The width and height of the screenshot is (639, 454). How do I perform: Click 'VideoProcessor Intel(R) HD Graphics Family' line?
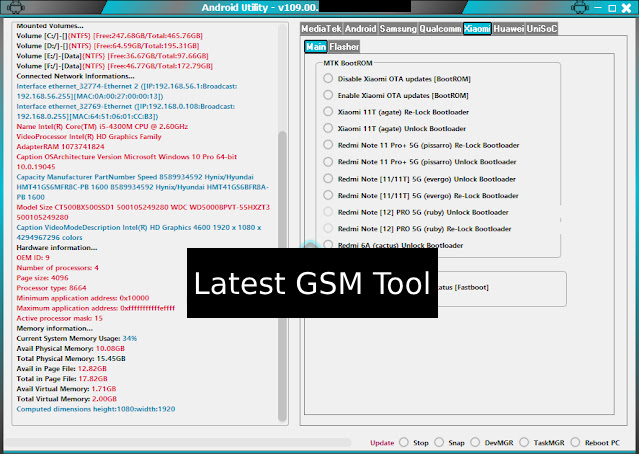pos(89,137)
